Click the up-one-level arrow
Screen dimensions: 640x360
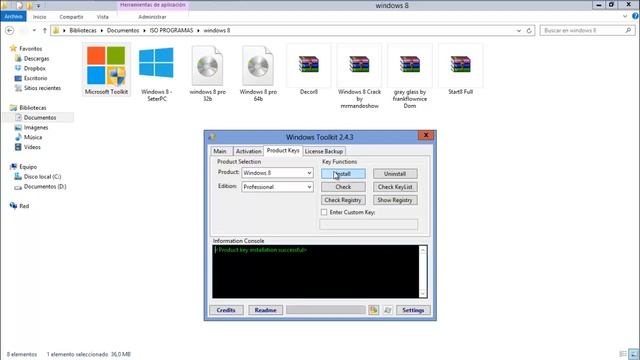[x=45, y=30]
